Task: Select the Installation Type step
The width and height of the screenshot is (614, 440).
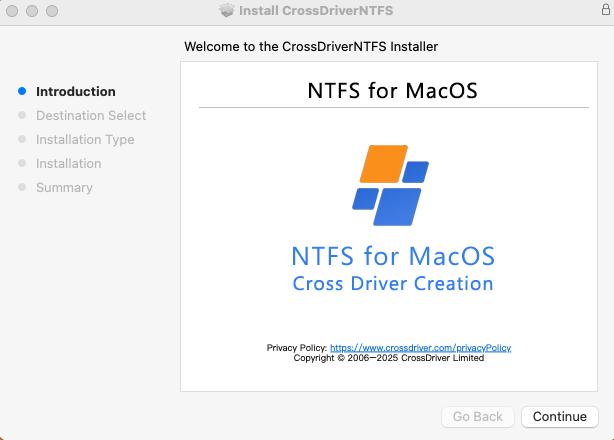Action: pos(85,139)
